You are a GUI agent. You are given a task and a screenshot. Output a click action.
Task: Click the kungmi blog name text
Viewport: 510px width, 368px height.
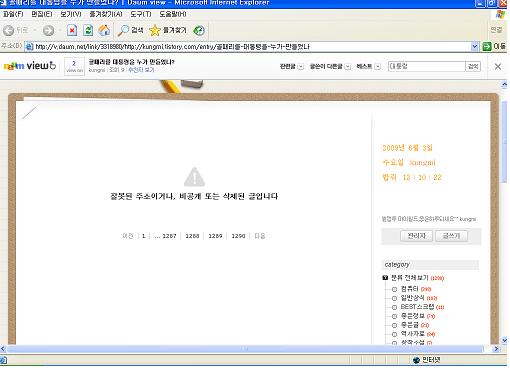[423, 163]
